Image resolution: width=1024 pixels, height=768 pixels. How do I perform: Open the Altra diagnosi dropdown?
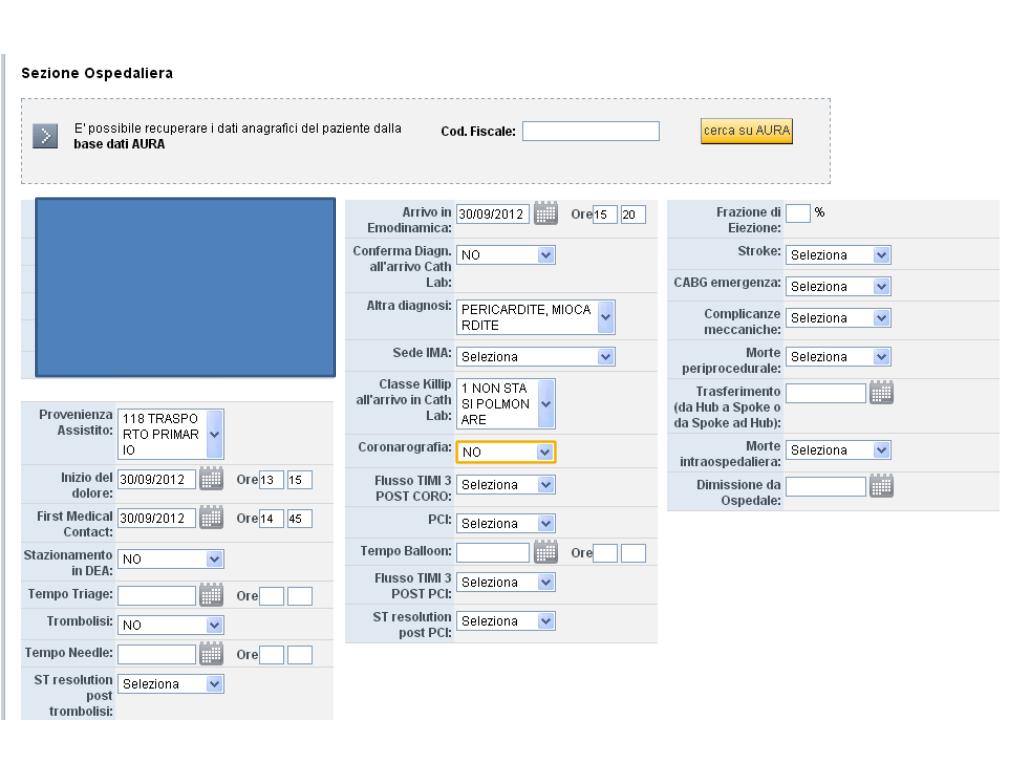coord(536,317)
